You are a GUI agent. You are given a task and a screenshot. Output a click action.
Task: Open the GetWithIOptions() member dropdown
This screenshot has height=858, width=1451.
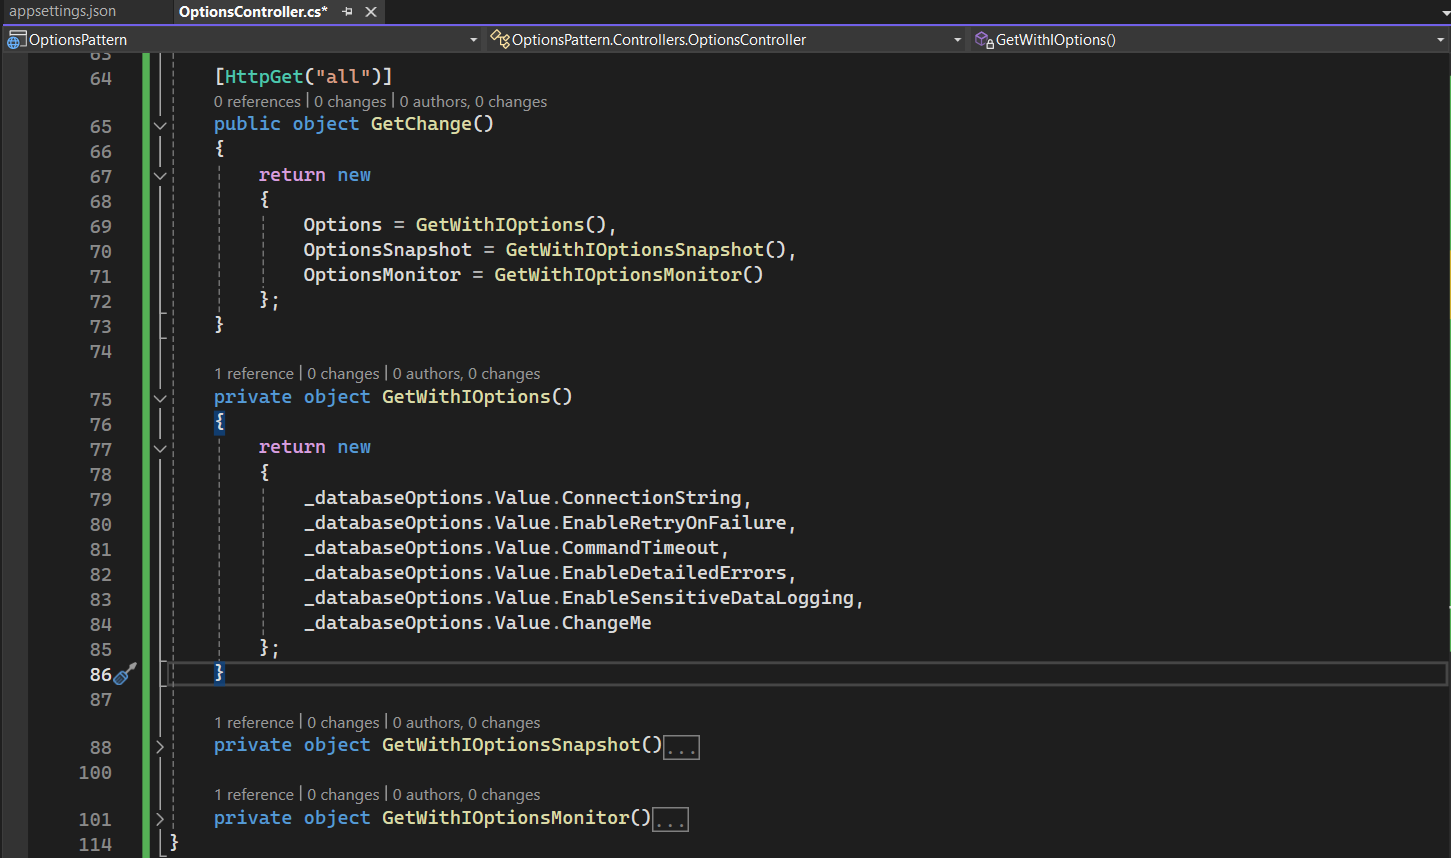click(1440, 40)
